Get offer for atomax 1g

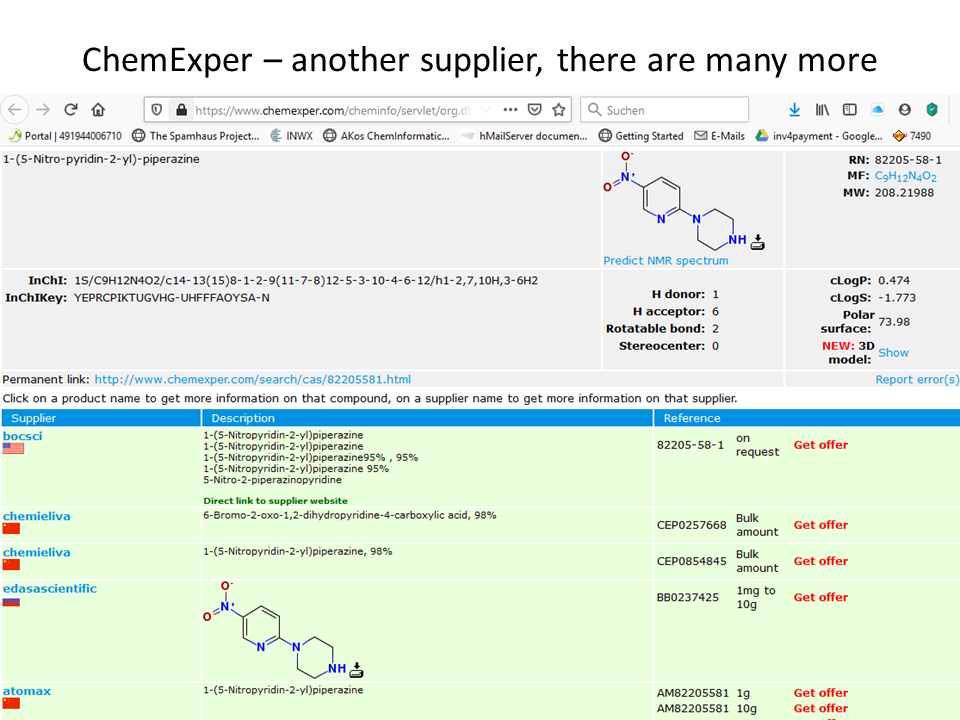[820, 693]
